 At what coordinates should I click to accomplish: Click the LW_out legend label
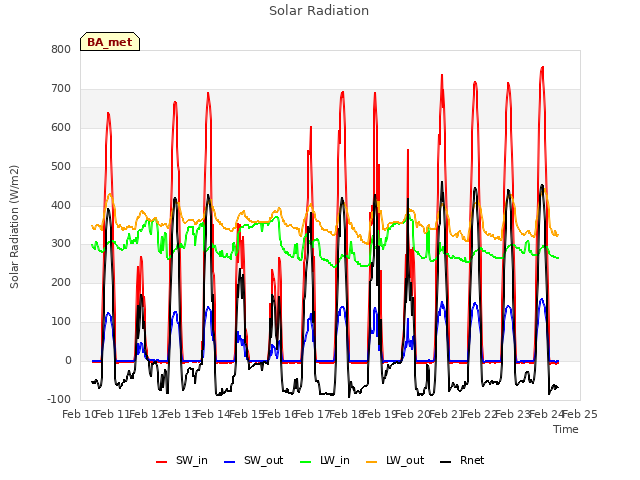(405, 460)
